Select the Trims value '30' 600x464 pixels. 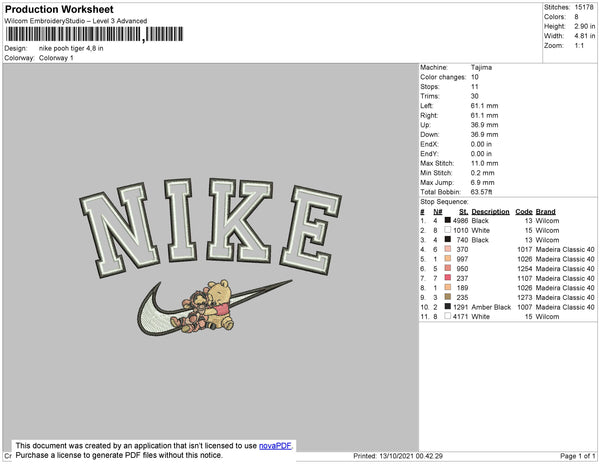(x=474, y=96)
